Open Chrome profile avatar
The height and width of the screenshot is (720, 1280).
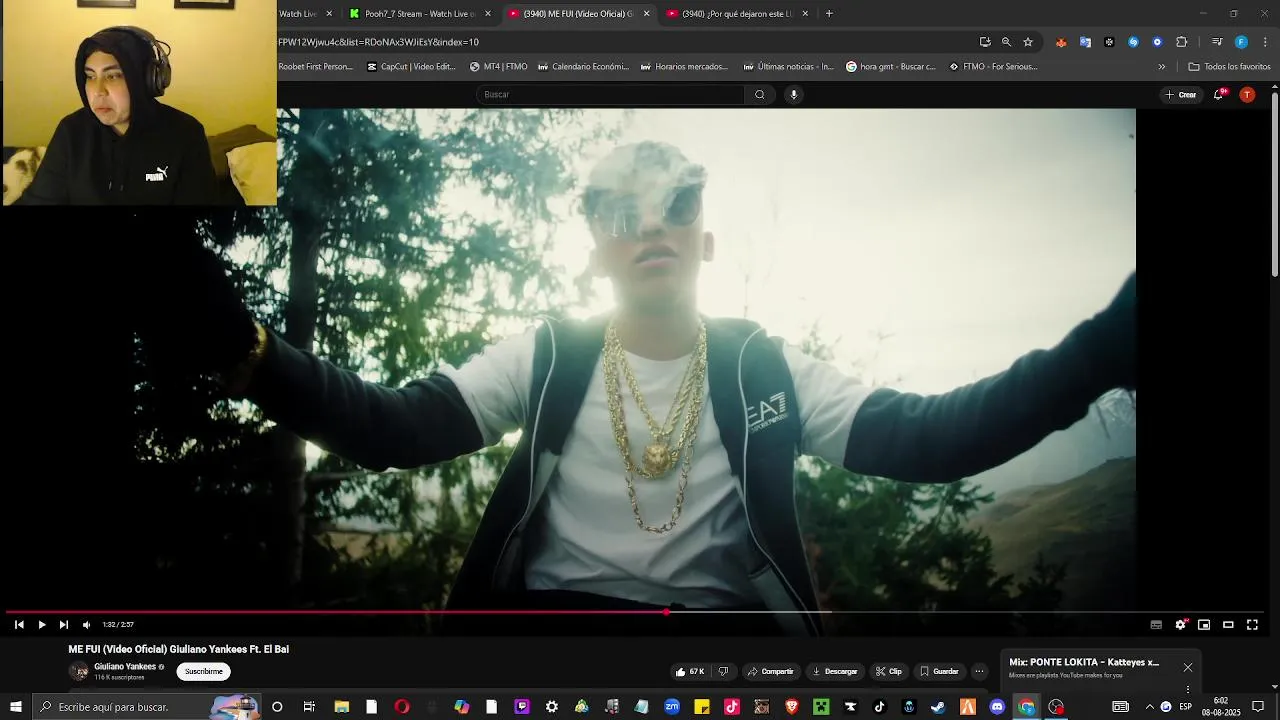pyautogui.click(x=1241, y=42)
